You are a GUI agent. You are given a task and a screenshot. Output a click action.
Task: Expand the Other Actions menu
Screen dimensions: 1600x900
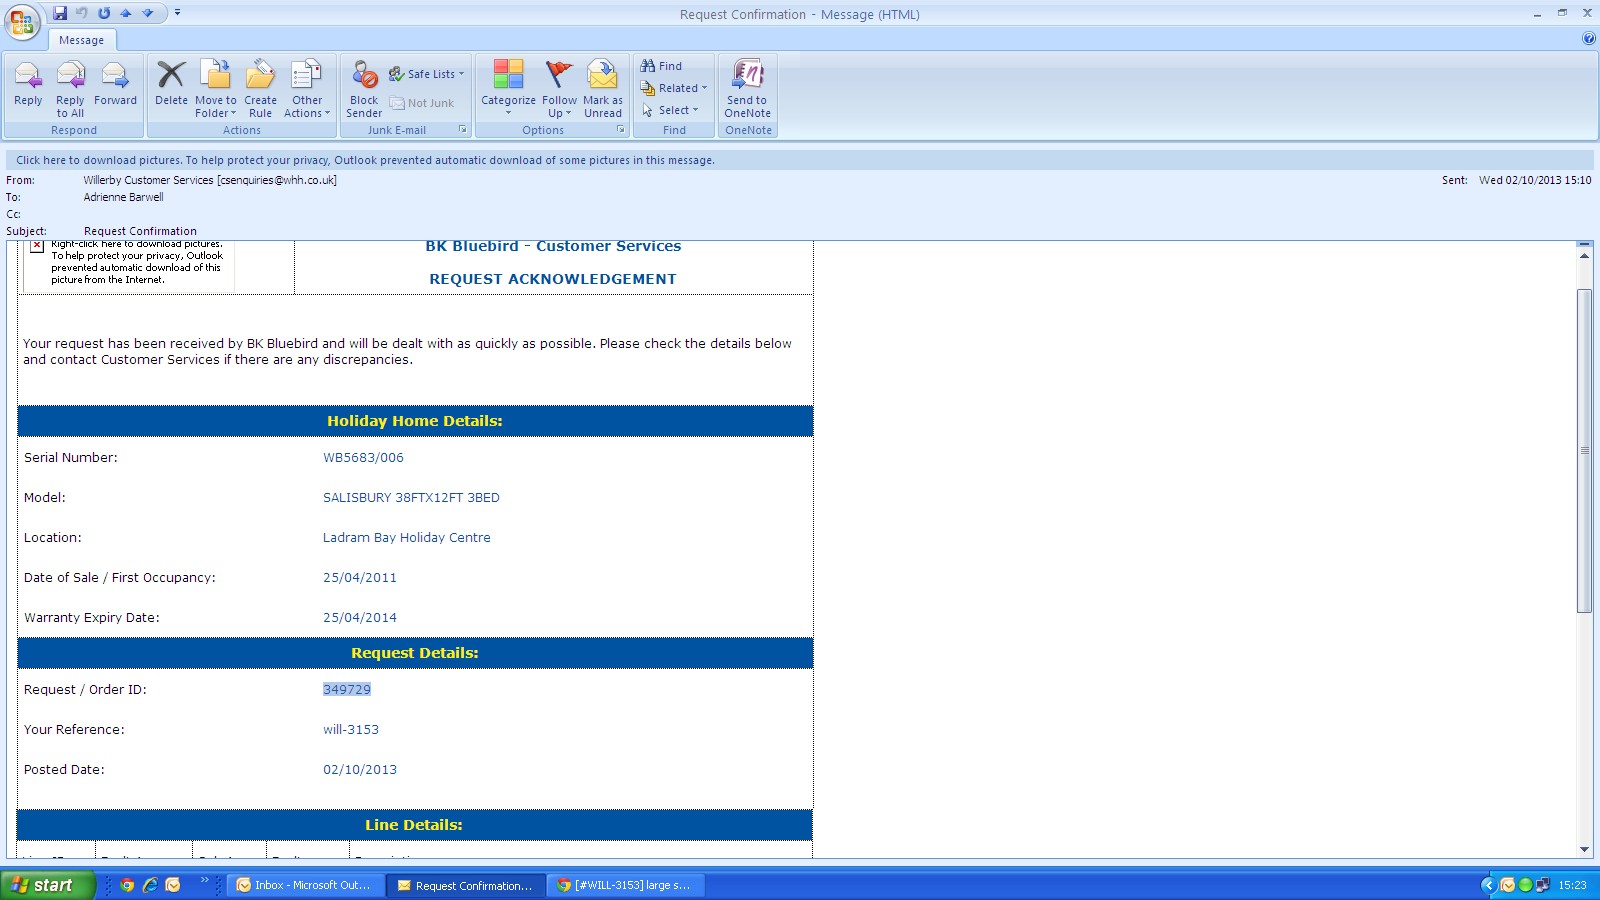click(x=307, y=89)
